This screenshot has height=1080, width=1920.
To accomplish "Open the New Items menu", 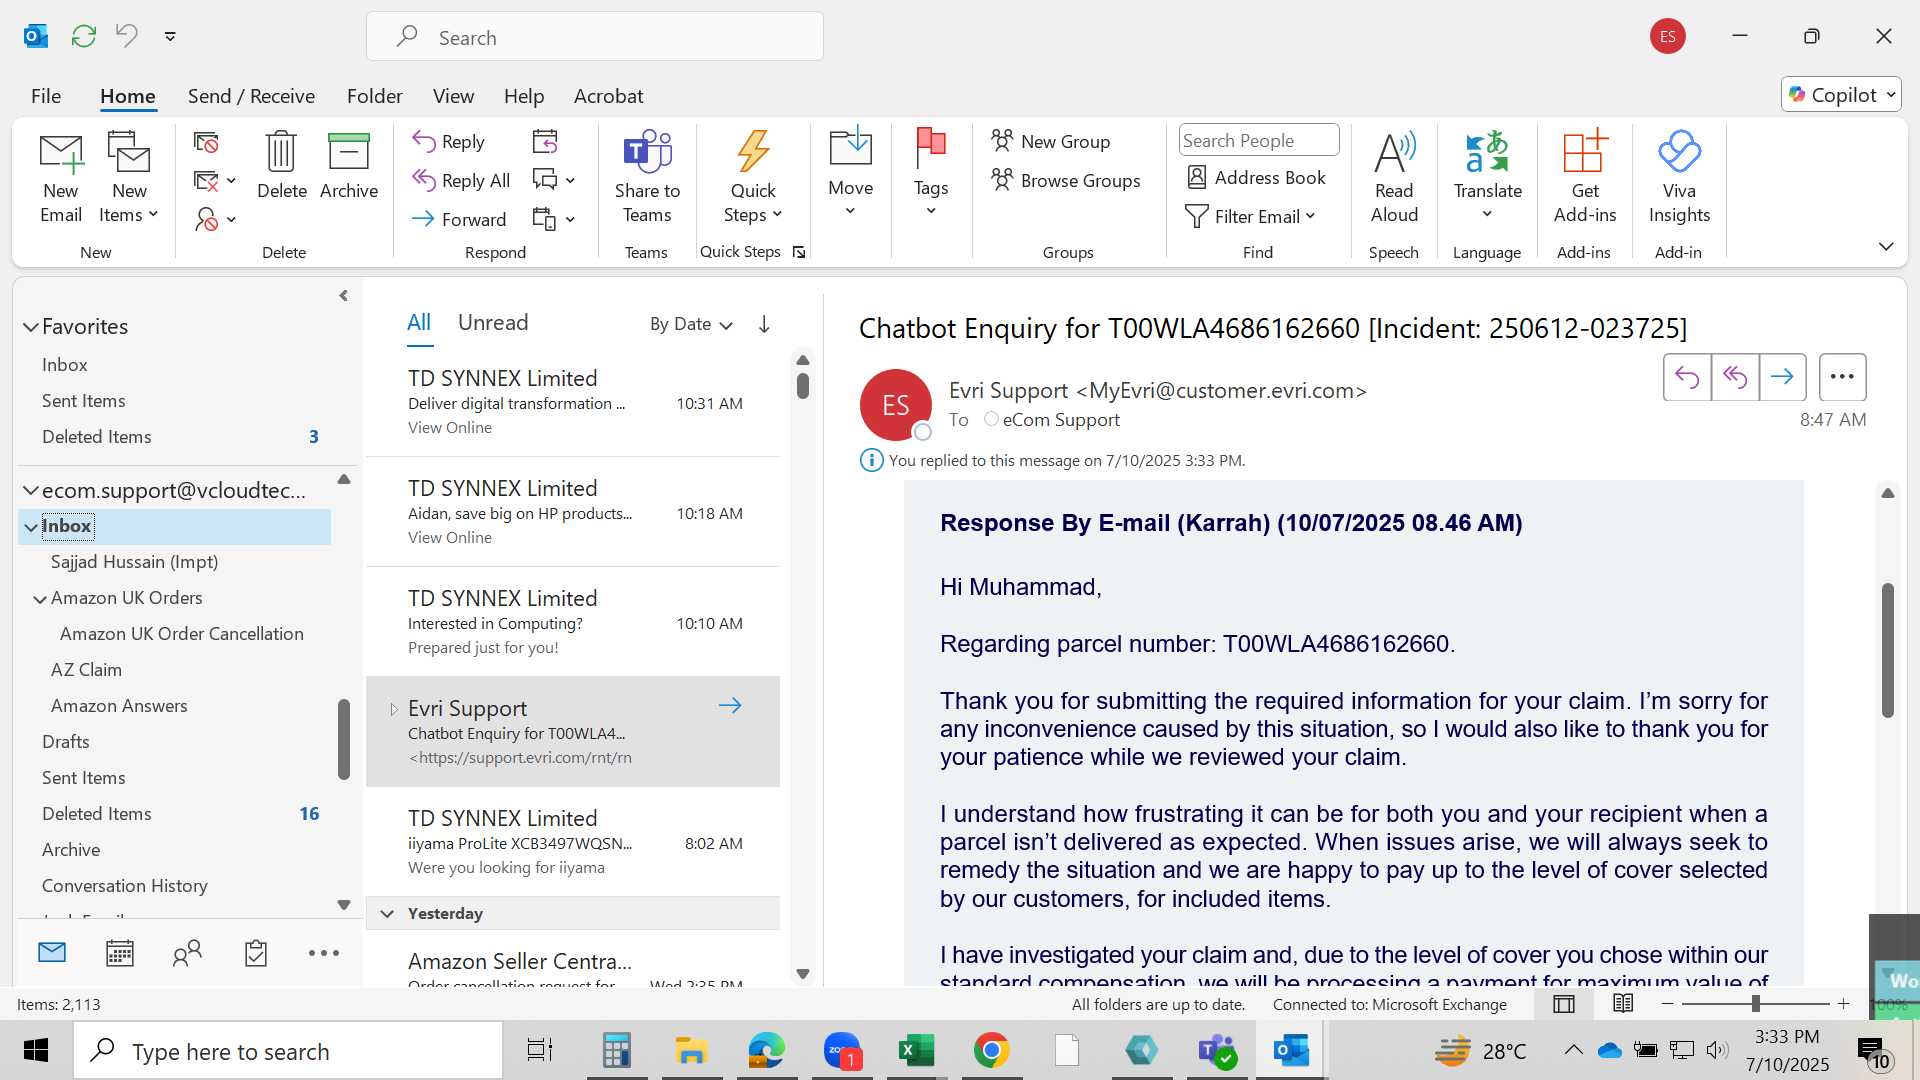I will [129, 179].
